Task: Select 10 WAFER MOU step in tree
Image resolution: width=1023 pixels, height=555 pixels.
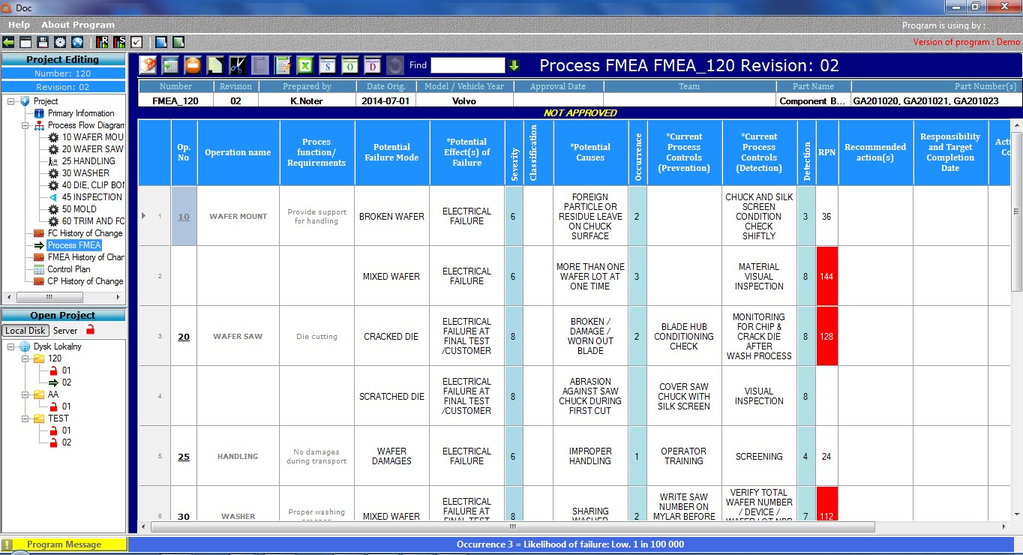Action: click(92, 137)
